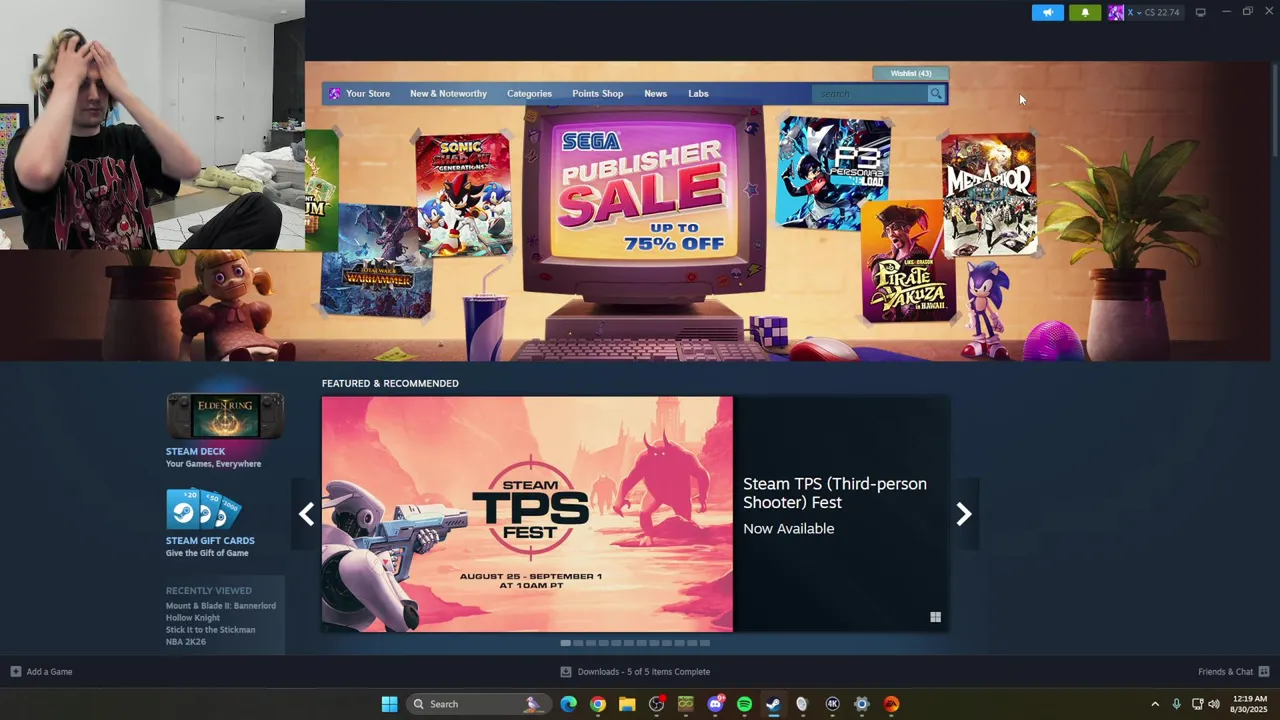1280x720 pixels.
Task: Open the 4K app from the taskbar
Action: (832, 704)
